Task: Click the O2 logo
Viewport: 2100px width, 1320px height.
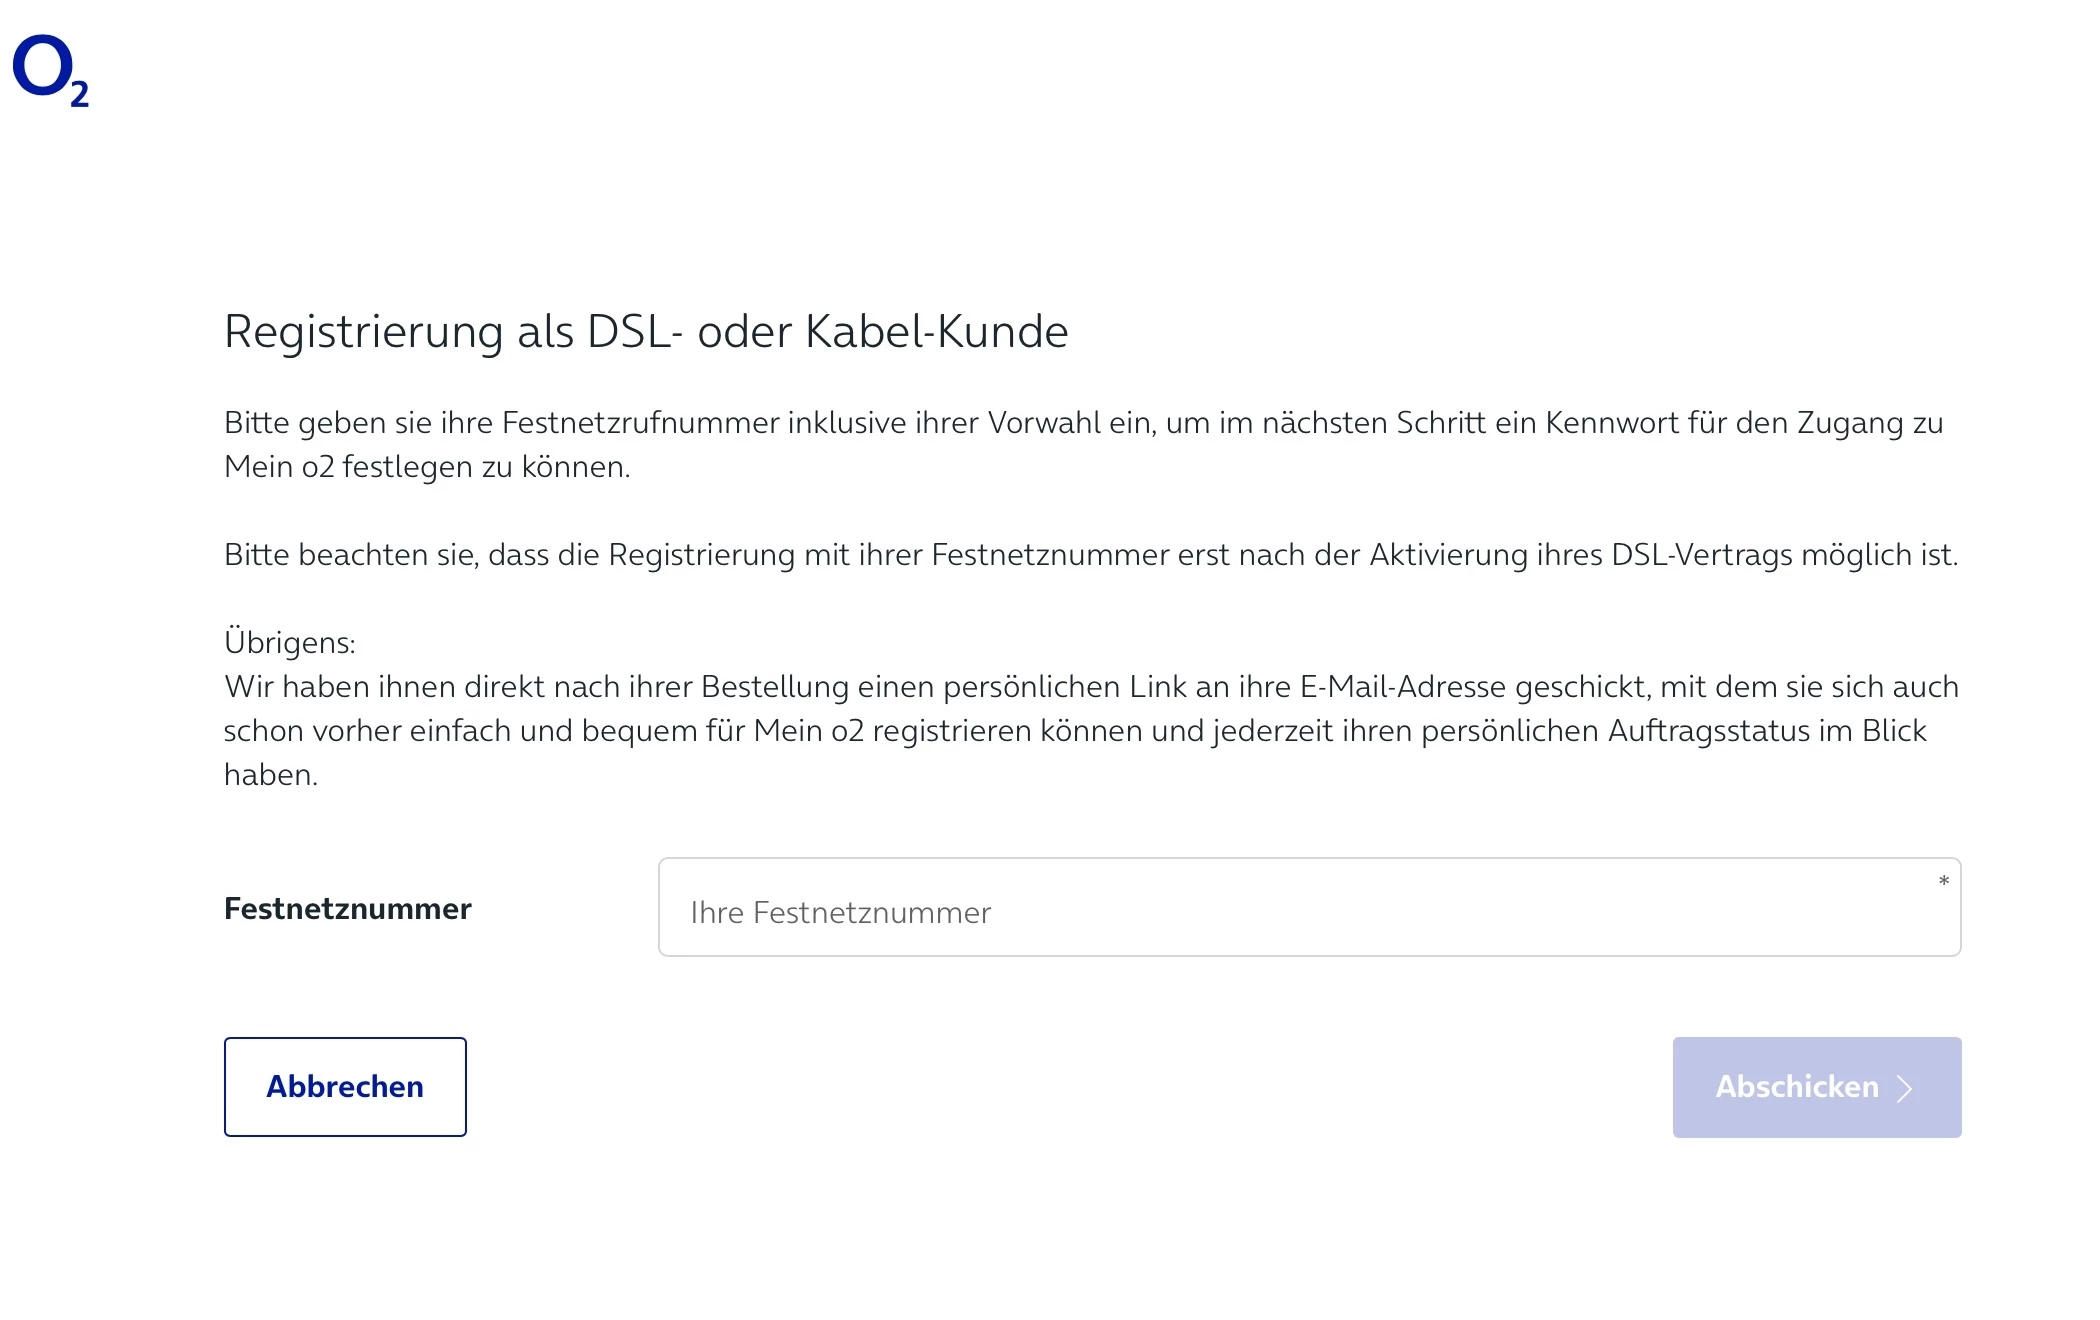Action: 50,70
